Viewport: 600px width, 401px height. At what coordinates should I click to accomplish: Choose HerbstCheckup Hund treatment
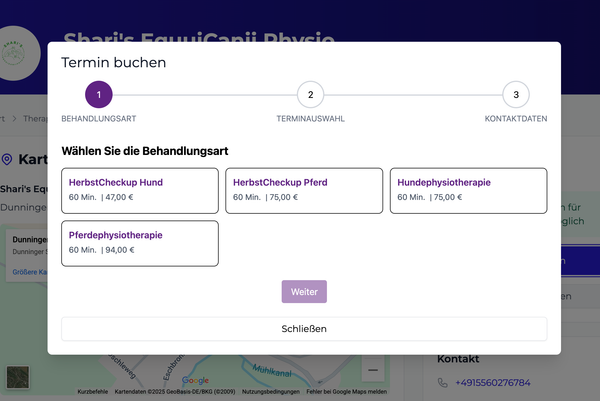click(x=139, y=190)
